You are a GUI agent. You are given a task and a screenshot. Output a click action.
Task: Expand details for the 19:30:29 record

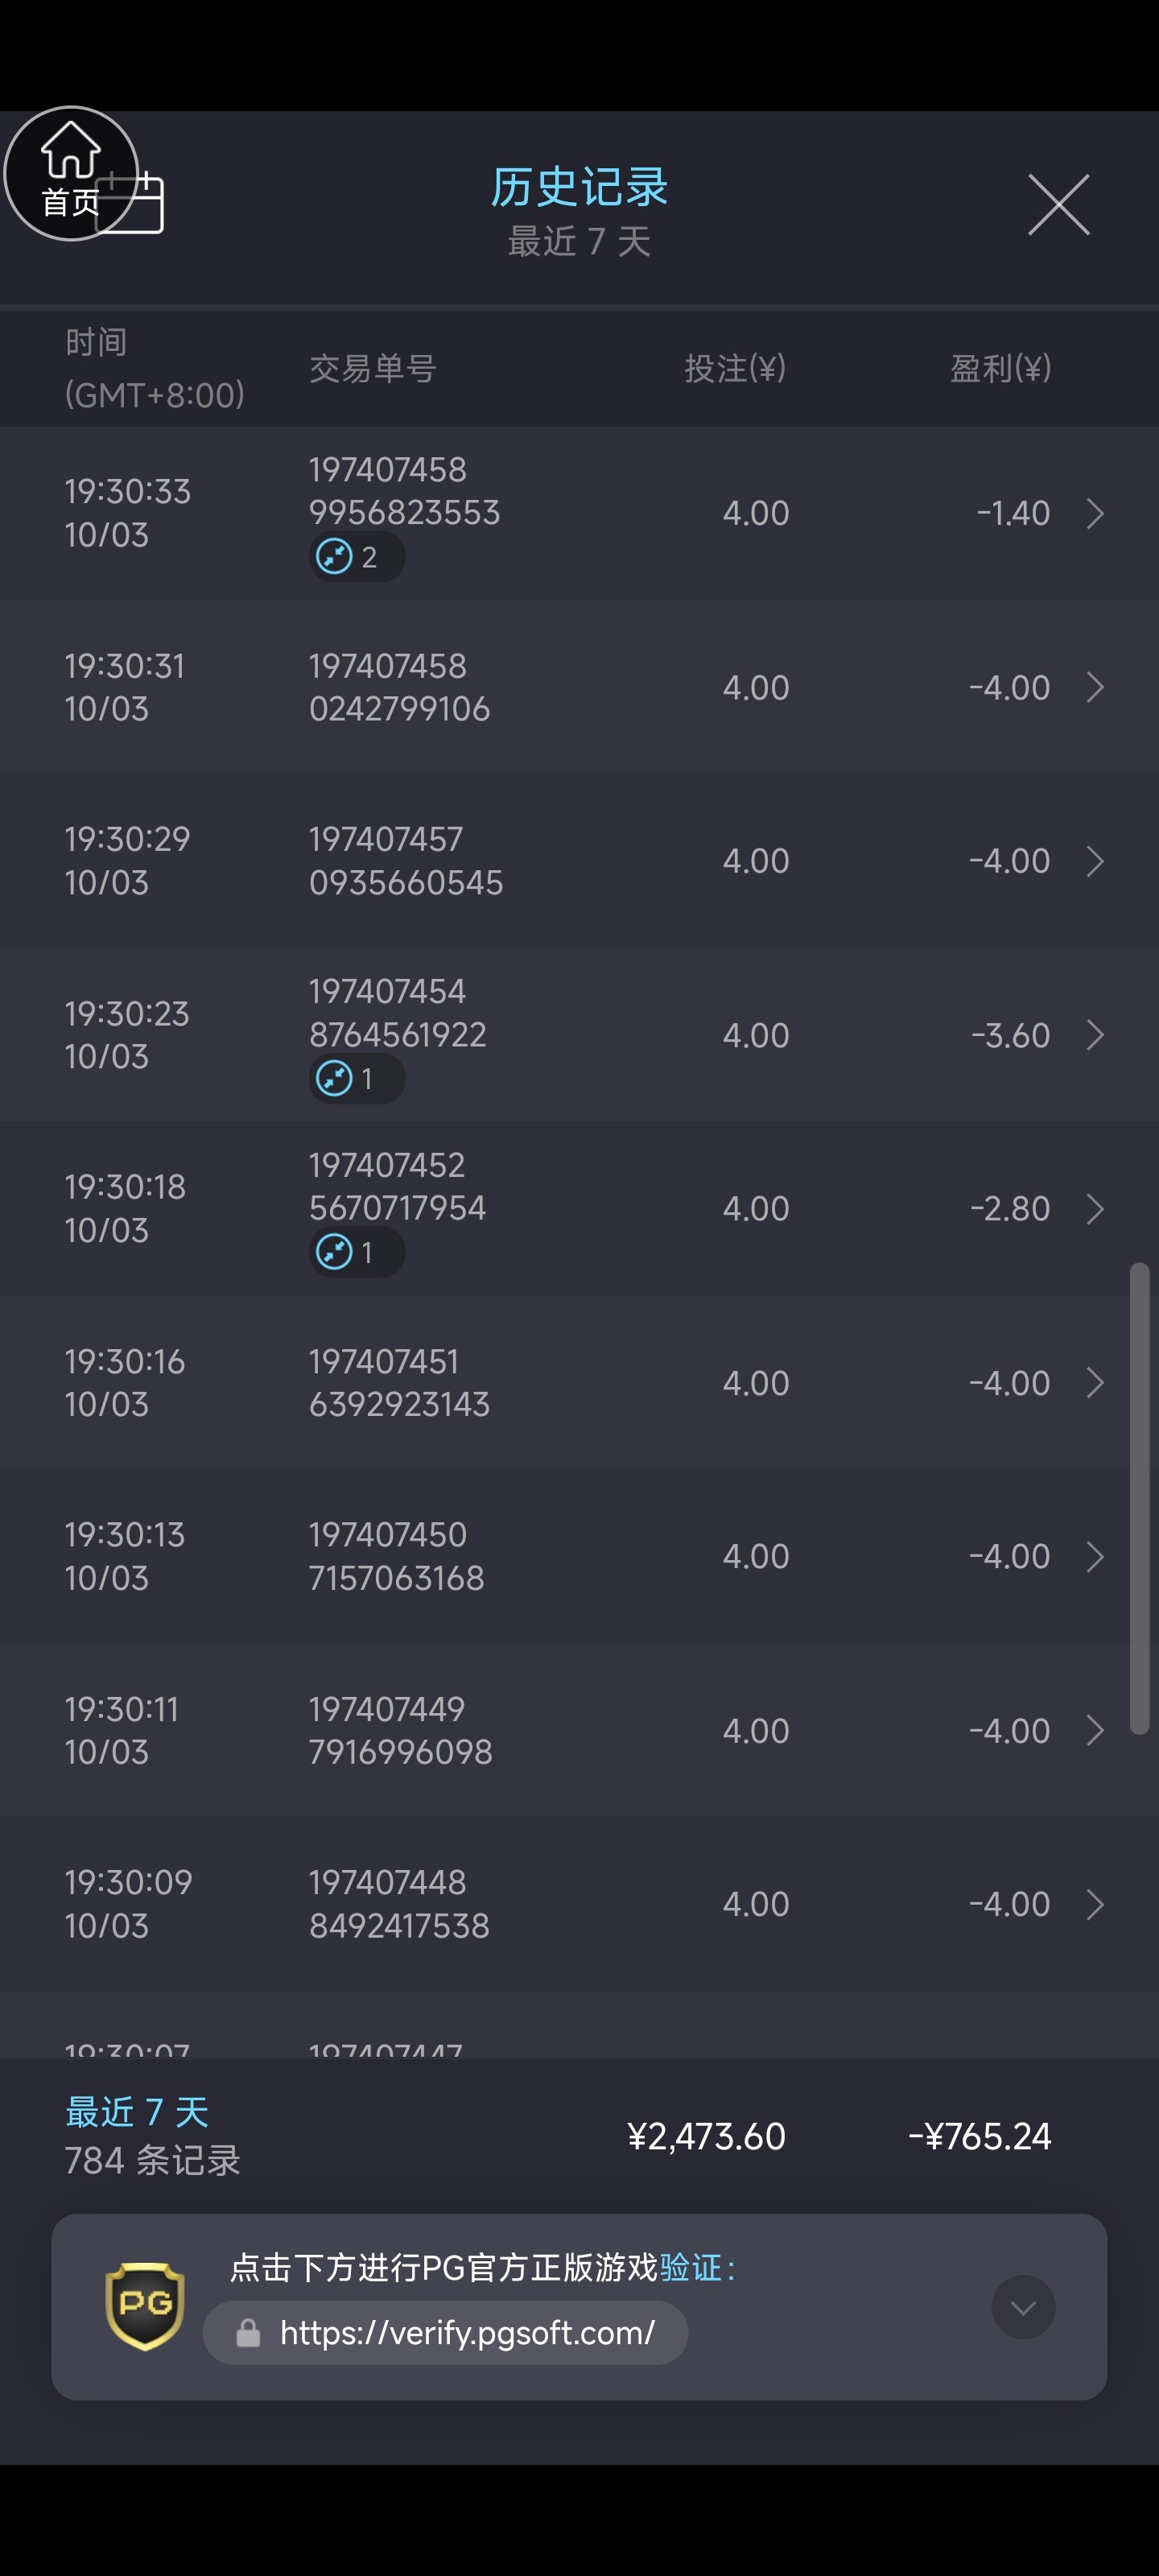click(x=1095, y=861)
